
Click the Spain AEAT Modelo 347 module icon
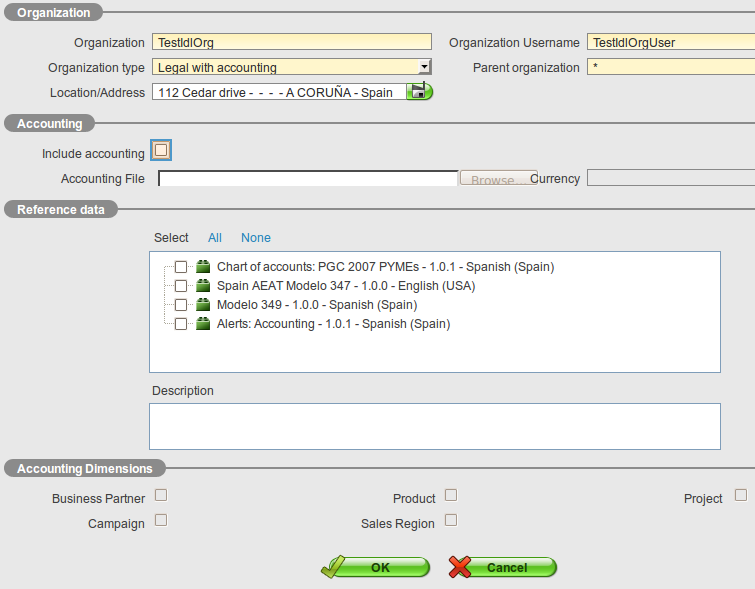(x=204, y=286)
